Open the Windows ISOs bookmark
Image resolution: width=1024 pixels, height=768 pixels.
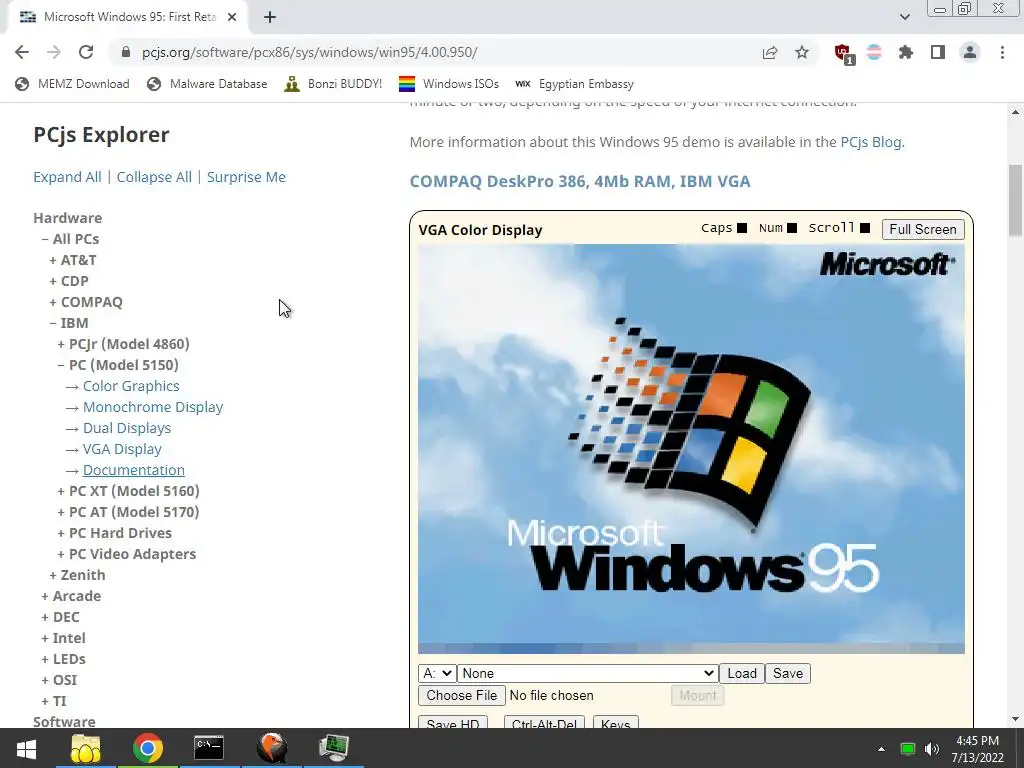[449, 84]
